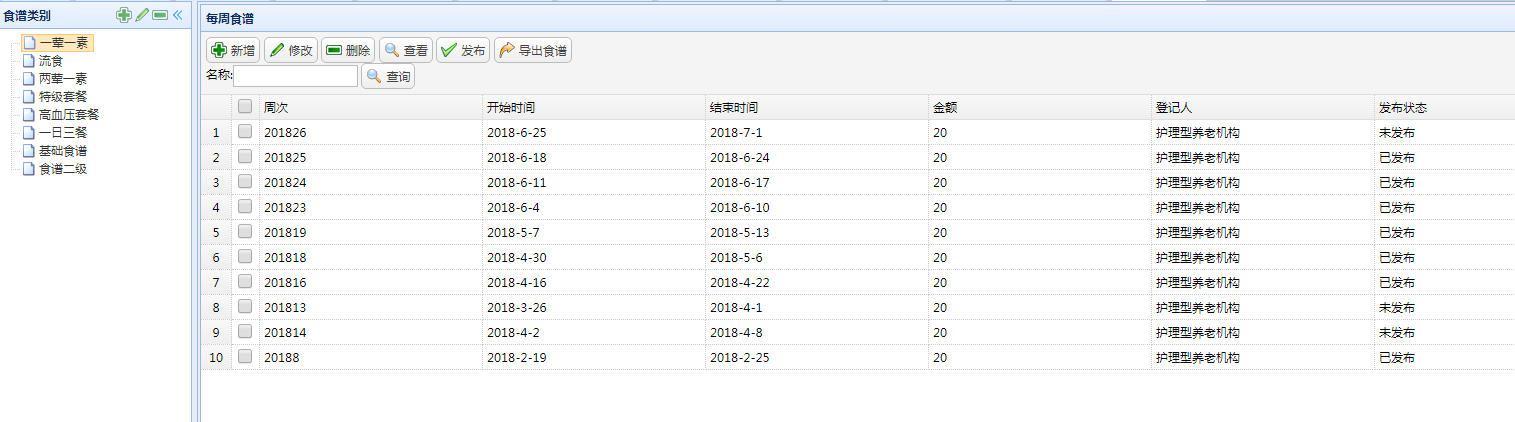1515x422 pixels.
Task: Click the green minus icon in 食谱类别 header
Action: (x=160, y=14)
